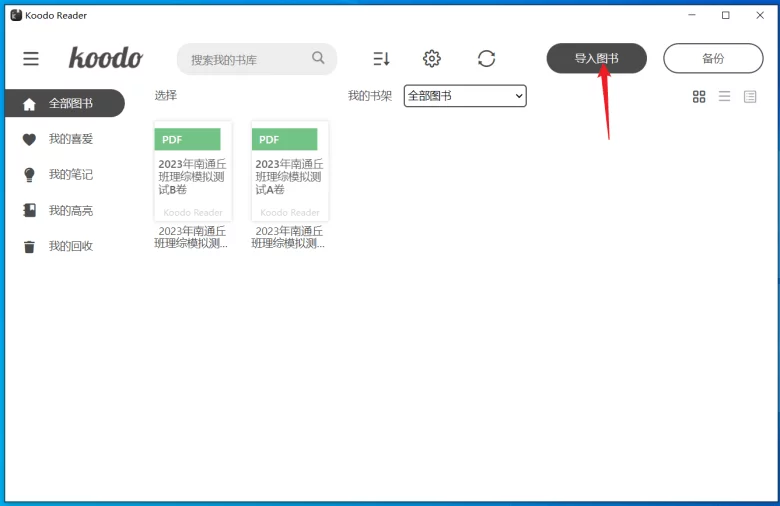Click the sort order icon
780x506 pixels.
coord(381,59)
